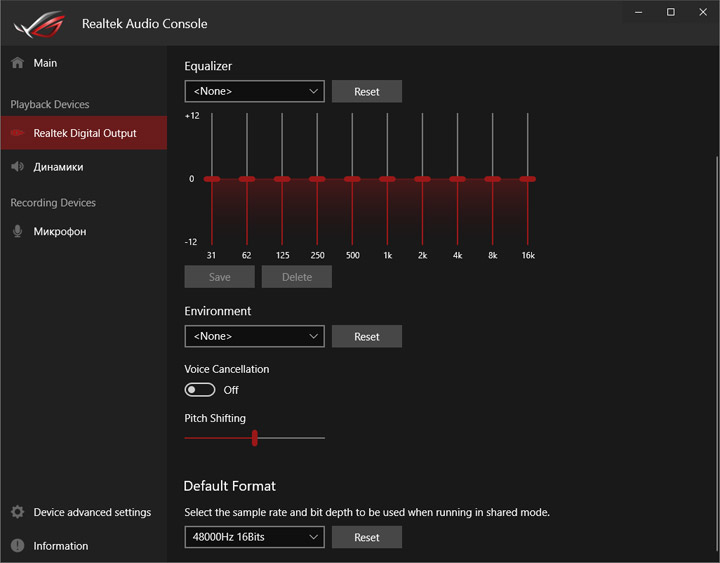
Task: Click the ROG logo in title bar
Action: click(x=39, y=24)
